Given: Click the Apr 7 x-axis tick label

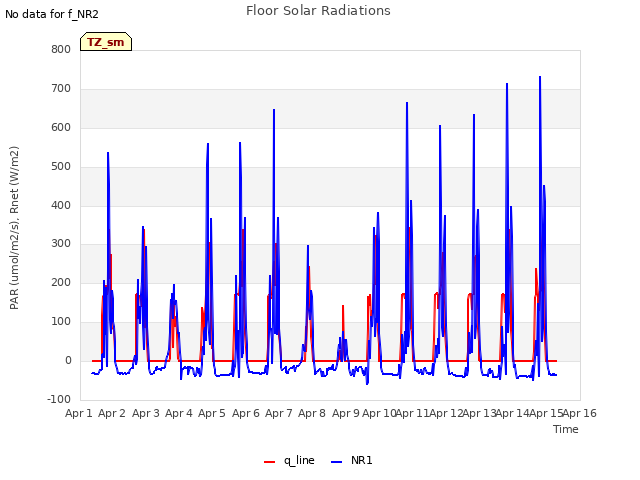Looking at the screenshot, I should click(x=279, y=413).
